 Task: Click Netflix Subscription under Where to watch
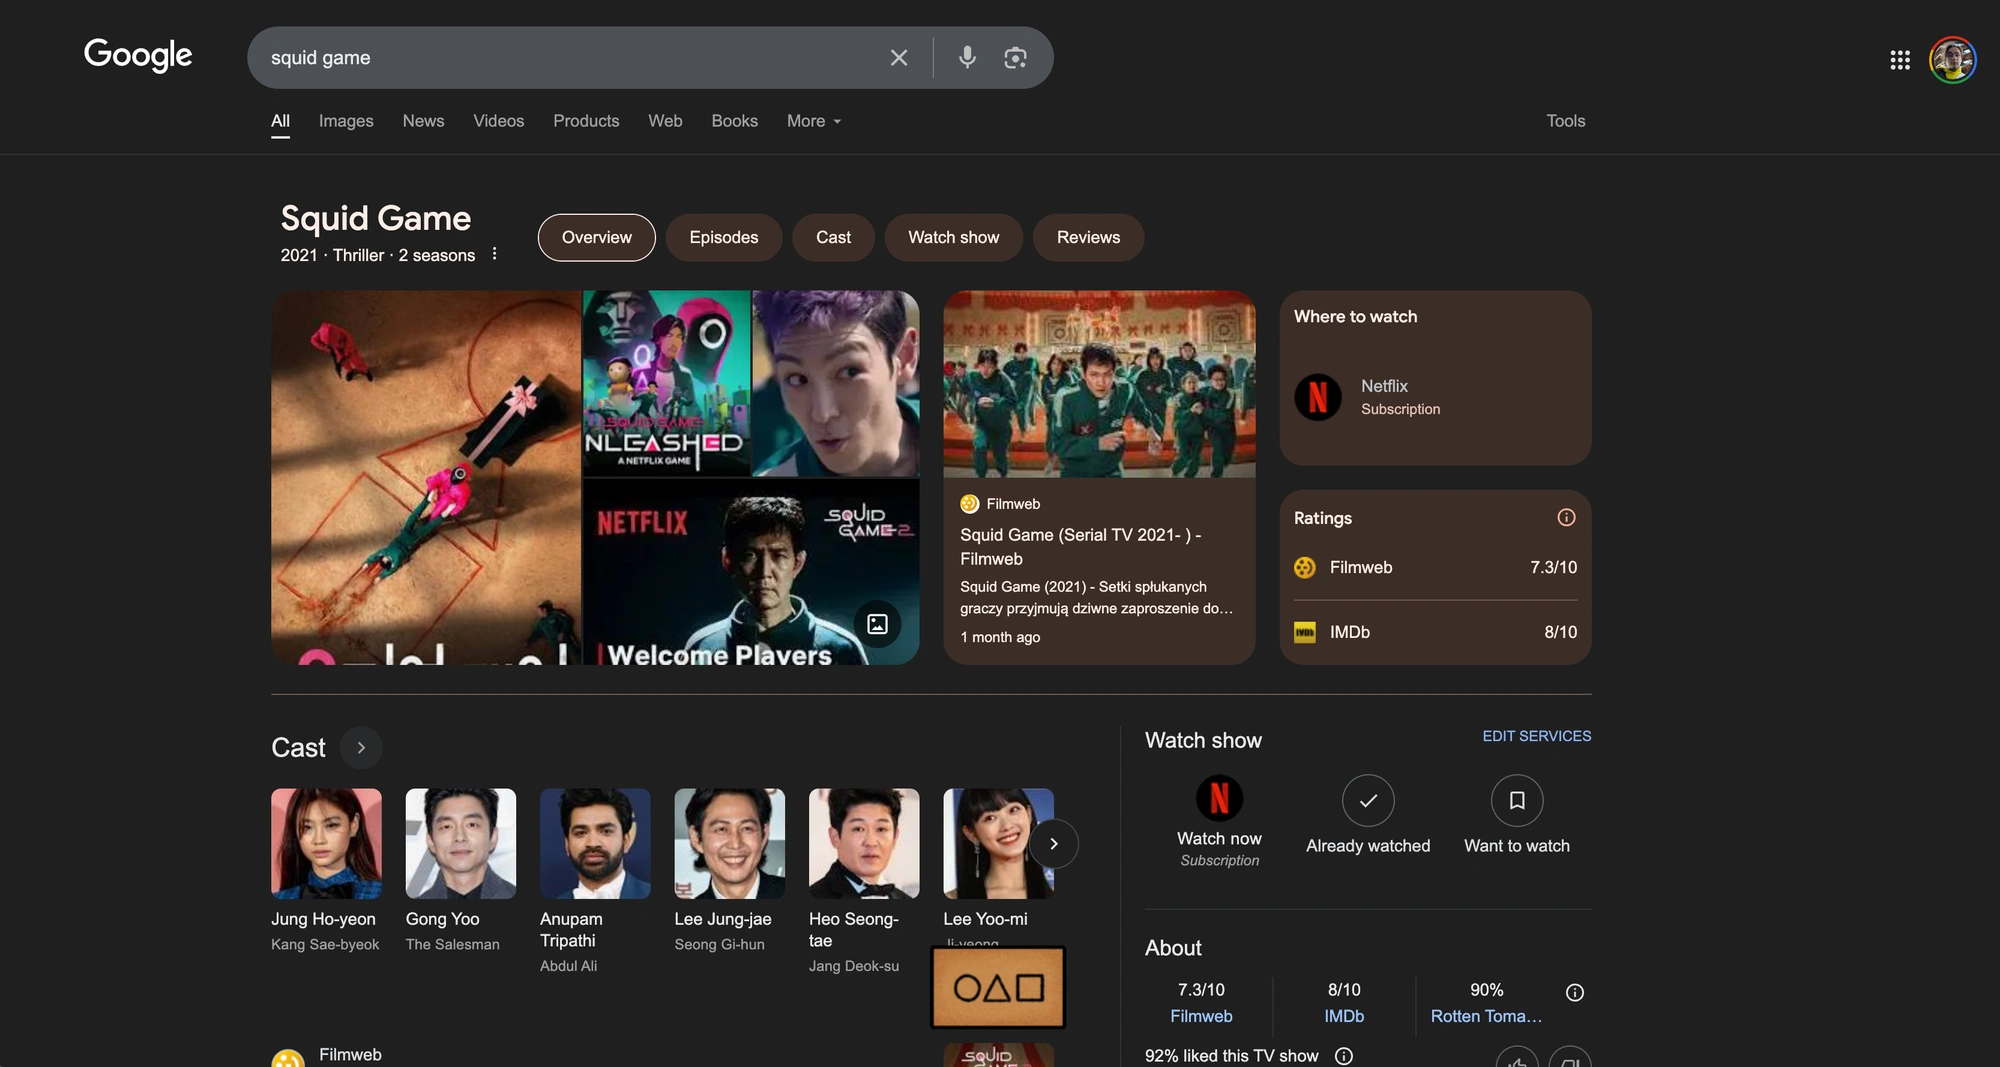coord(1400,397)
